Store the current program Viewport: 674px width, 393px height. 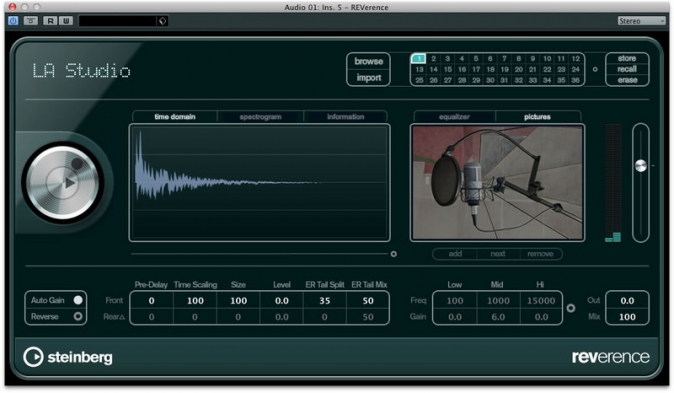[627, 58]
